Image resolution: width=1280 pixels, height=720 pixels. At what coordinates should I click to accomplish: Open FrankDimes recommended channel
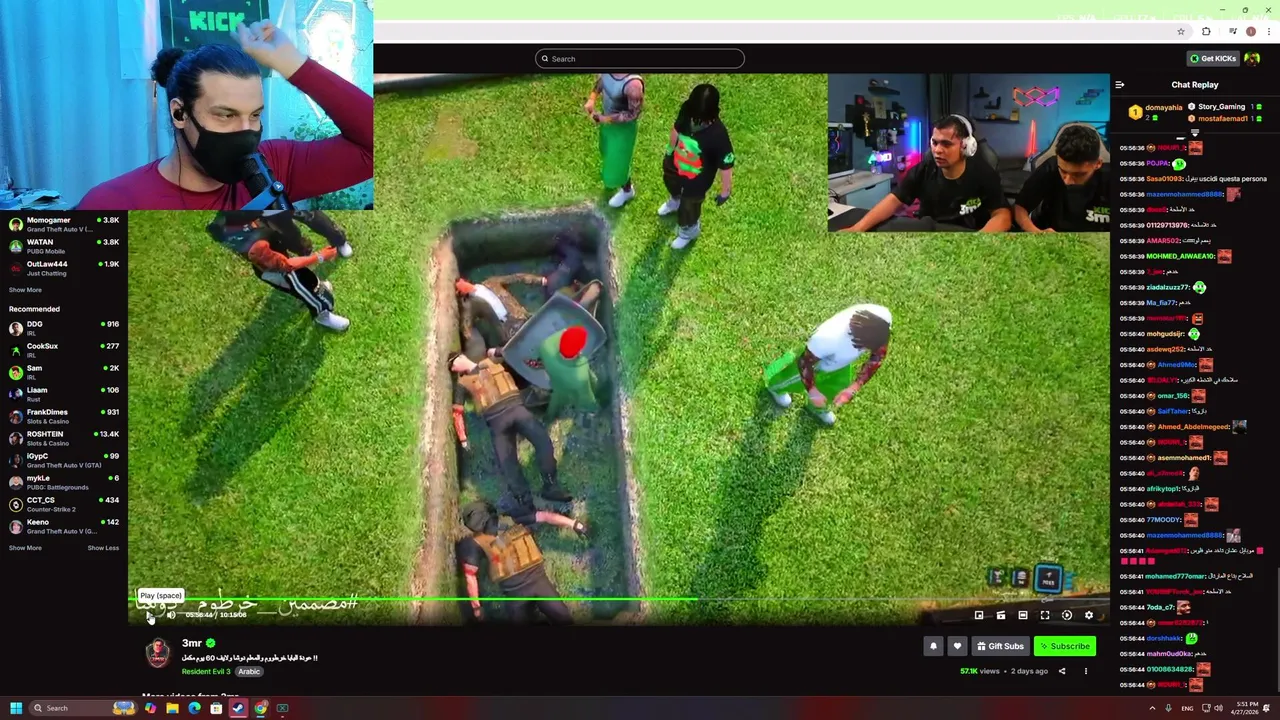point(64,416)
